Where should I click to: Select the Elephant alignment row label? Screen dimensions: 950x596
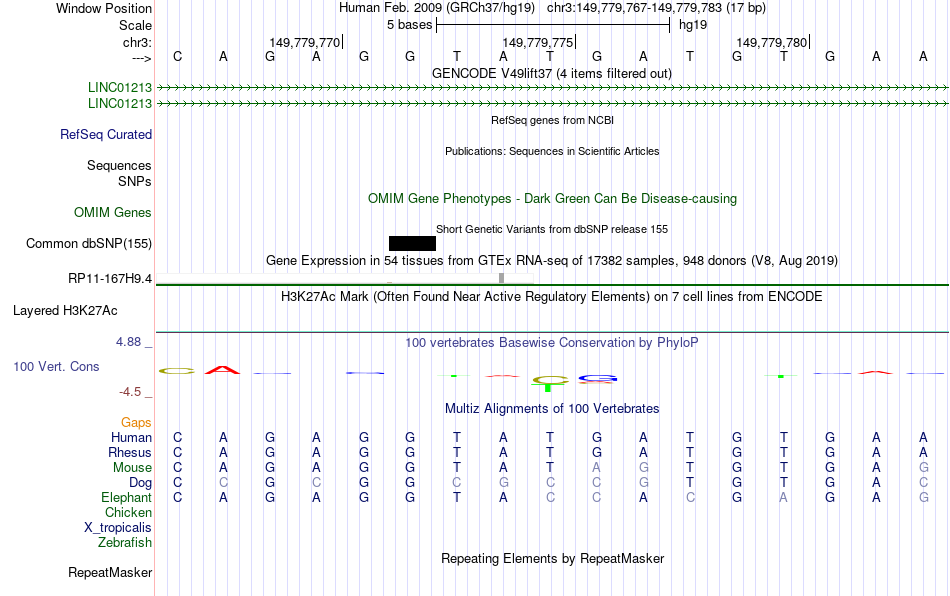click(x=126, y=497)
